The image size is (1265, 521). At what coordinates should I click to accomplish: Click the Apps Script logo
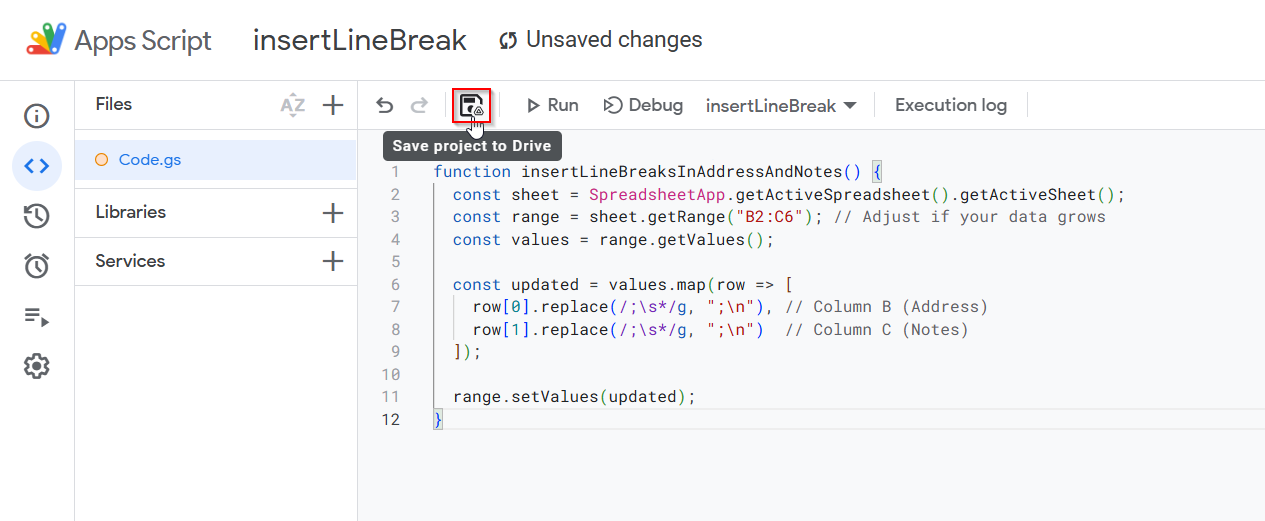pyautogui.click(x=46, y=40)
